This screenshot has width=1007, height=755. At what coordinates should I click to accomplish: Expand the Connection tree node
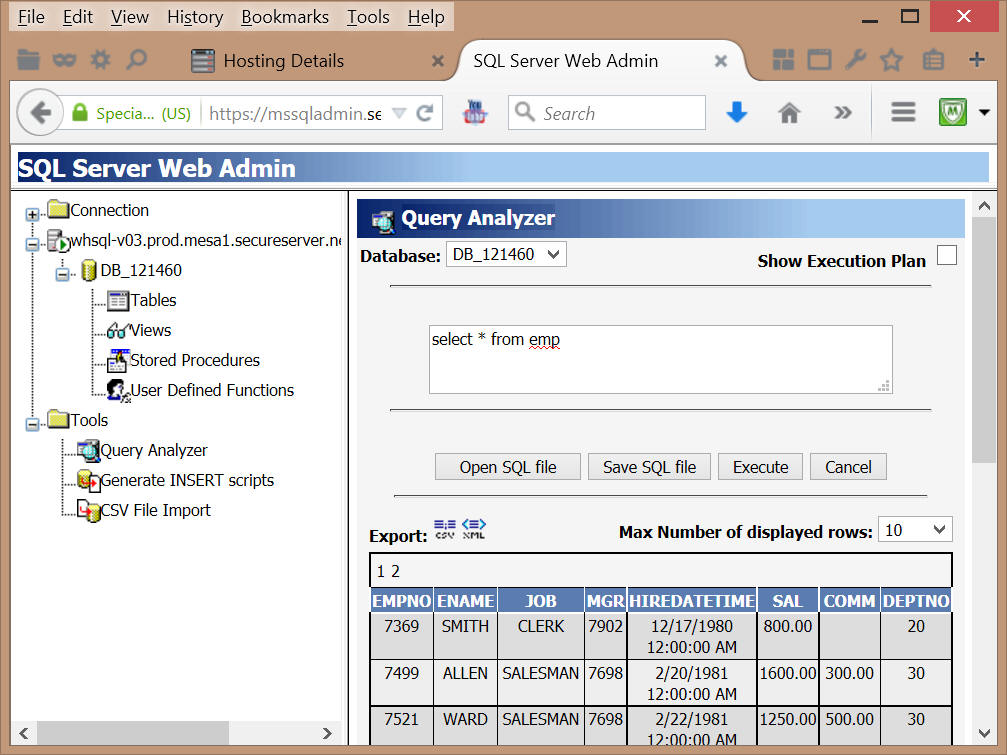32,214
